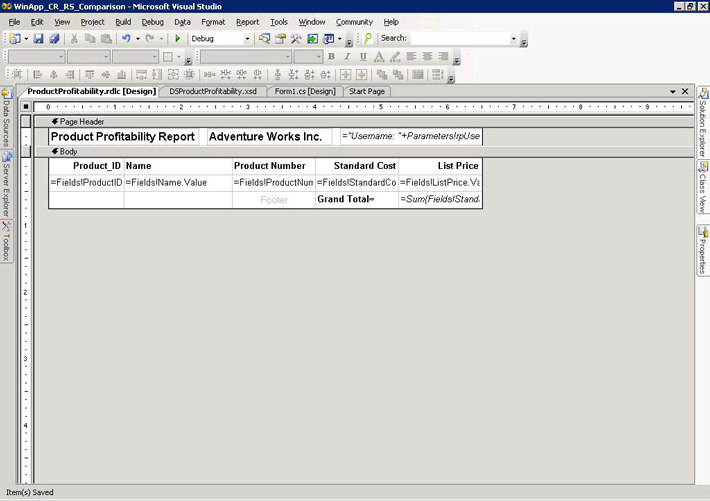This screenshot has height=501, width=710.
Task: Click the Make Vertical Spacing Equal icon
Action: [278, 74]
